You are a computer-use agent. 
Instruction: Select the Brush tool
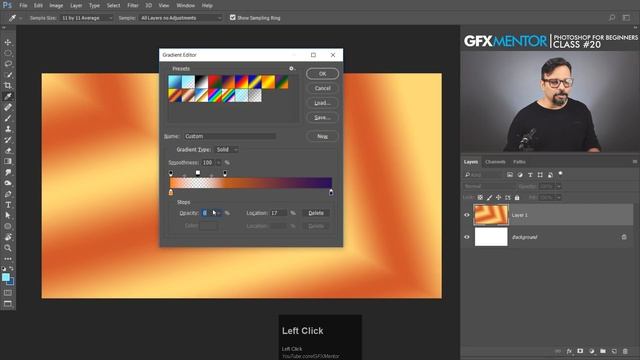coord(8,118)
